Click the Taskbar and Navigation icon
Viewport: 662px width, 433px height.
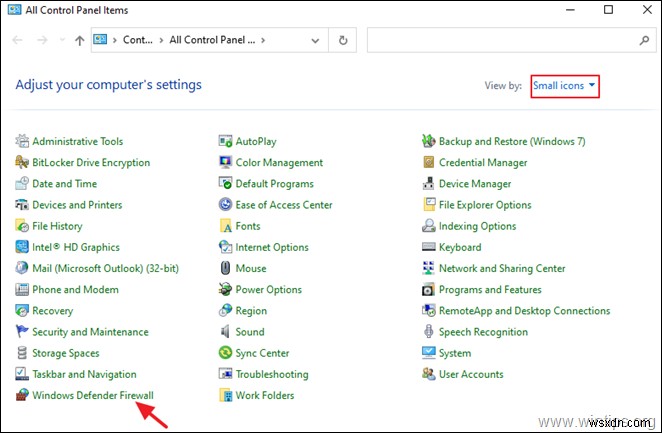pyautogui.click(x=22, y=374)
